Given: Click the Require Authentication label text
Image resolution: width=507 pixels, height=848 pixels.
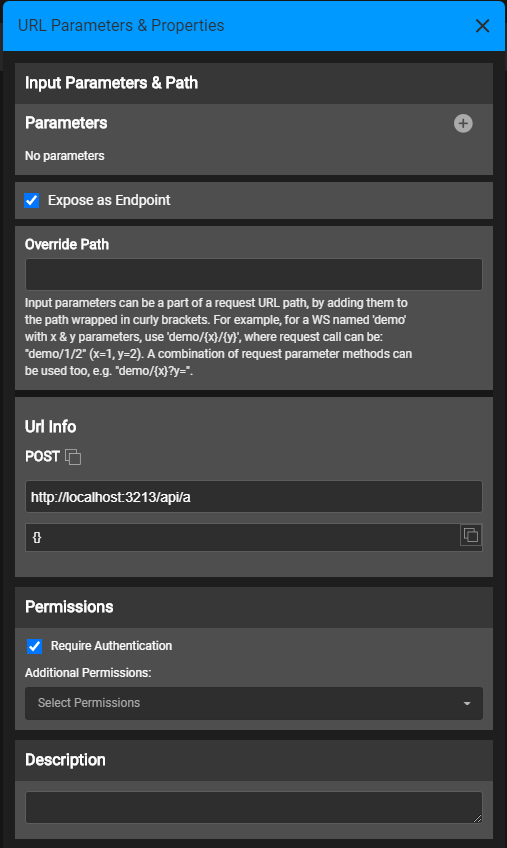Looking at the screenshot, I should [x=111, y=646].
